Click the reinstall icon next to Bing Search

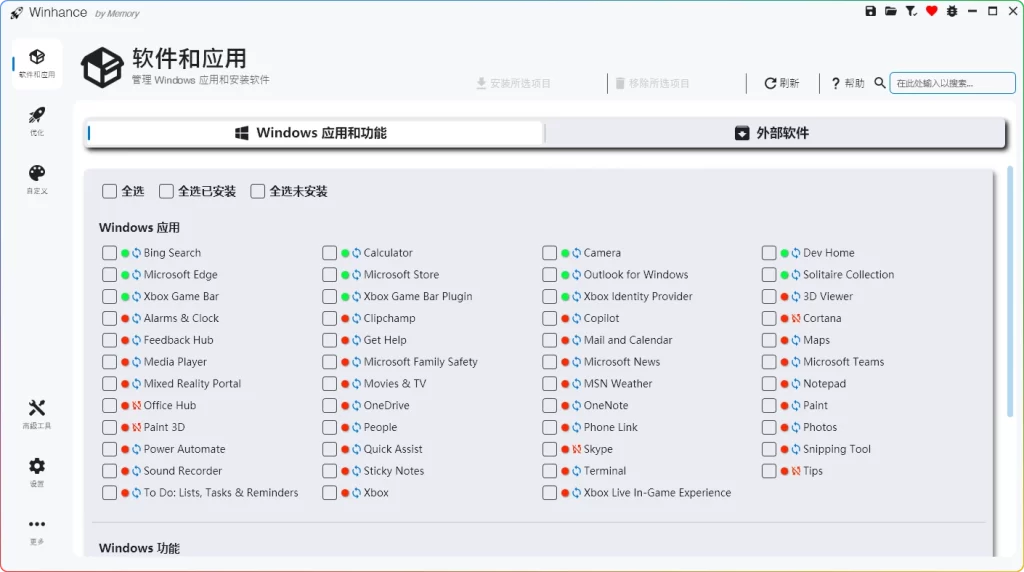tap(136, 253)
